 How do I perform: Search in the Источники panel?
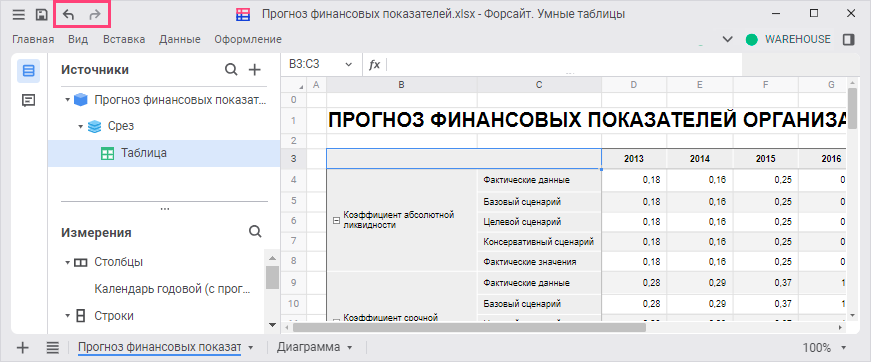coord(231,69)
